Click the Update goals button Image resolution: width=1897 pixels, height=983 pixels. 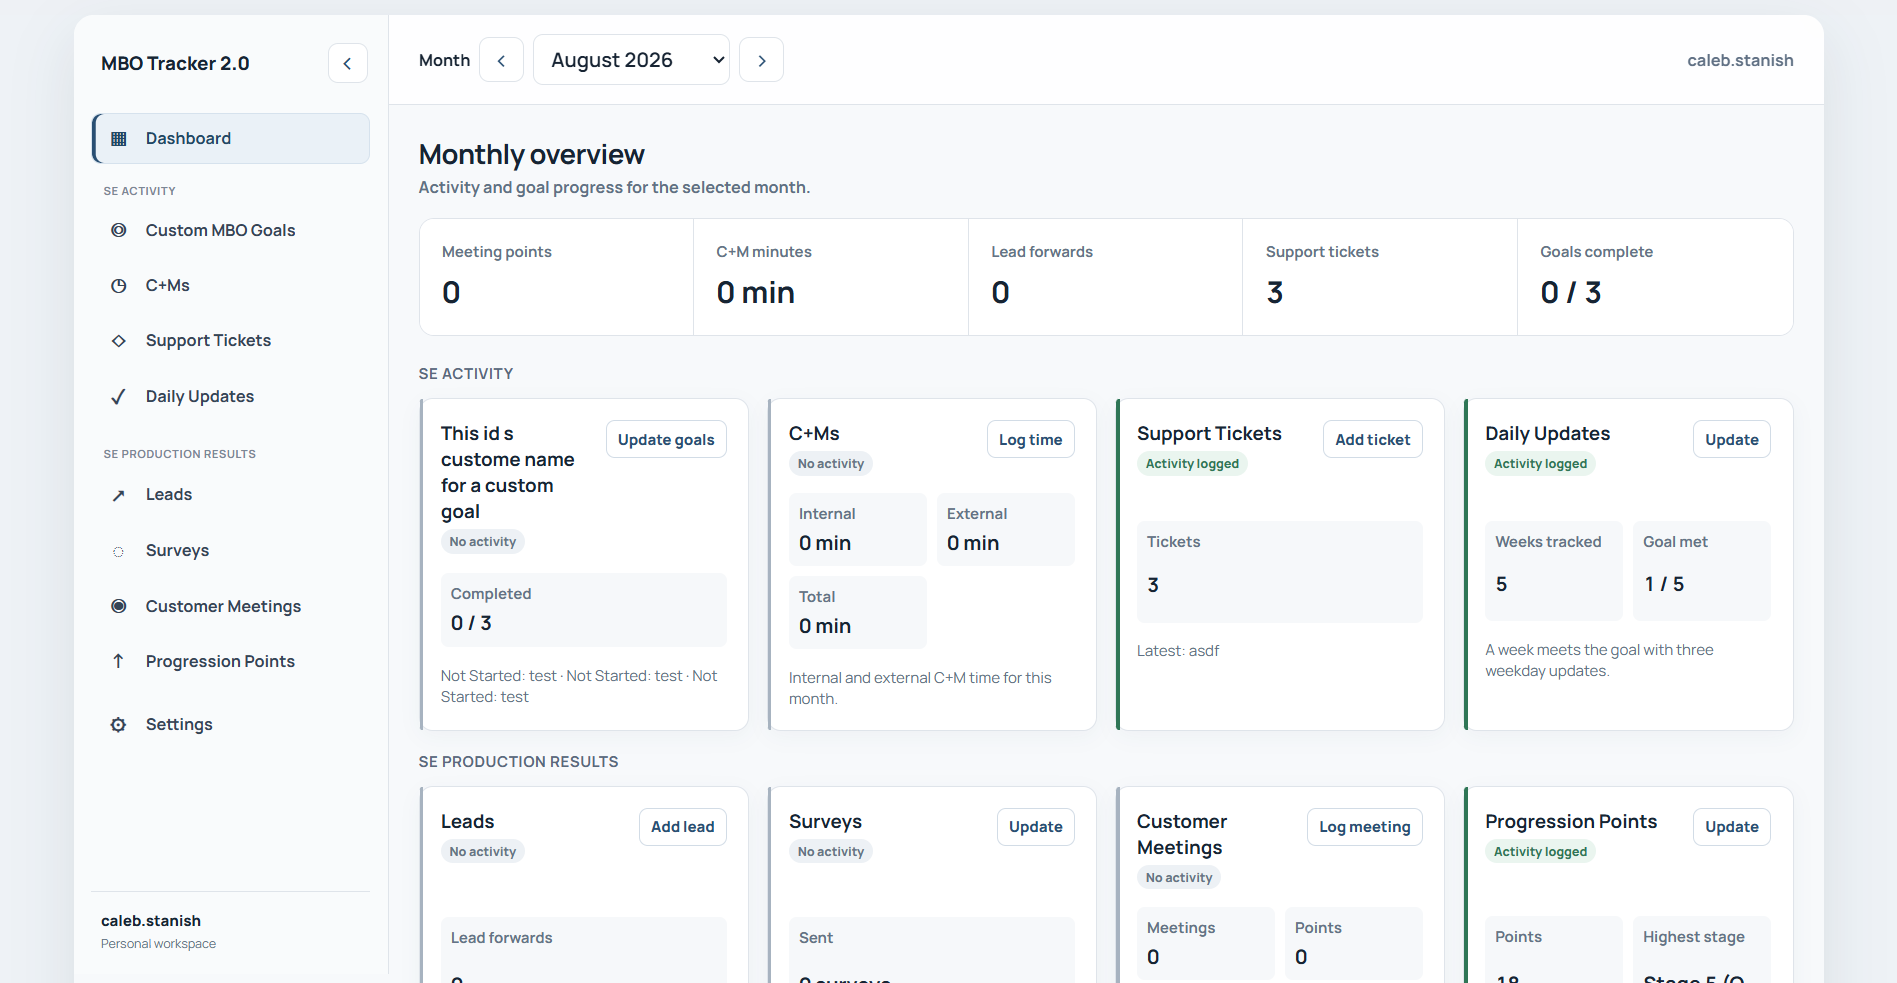666,439
